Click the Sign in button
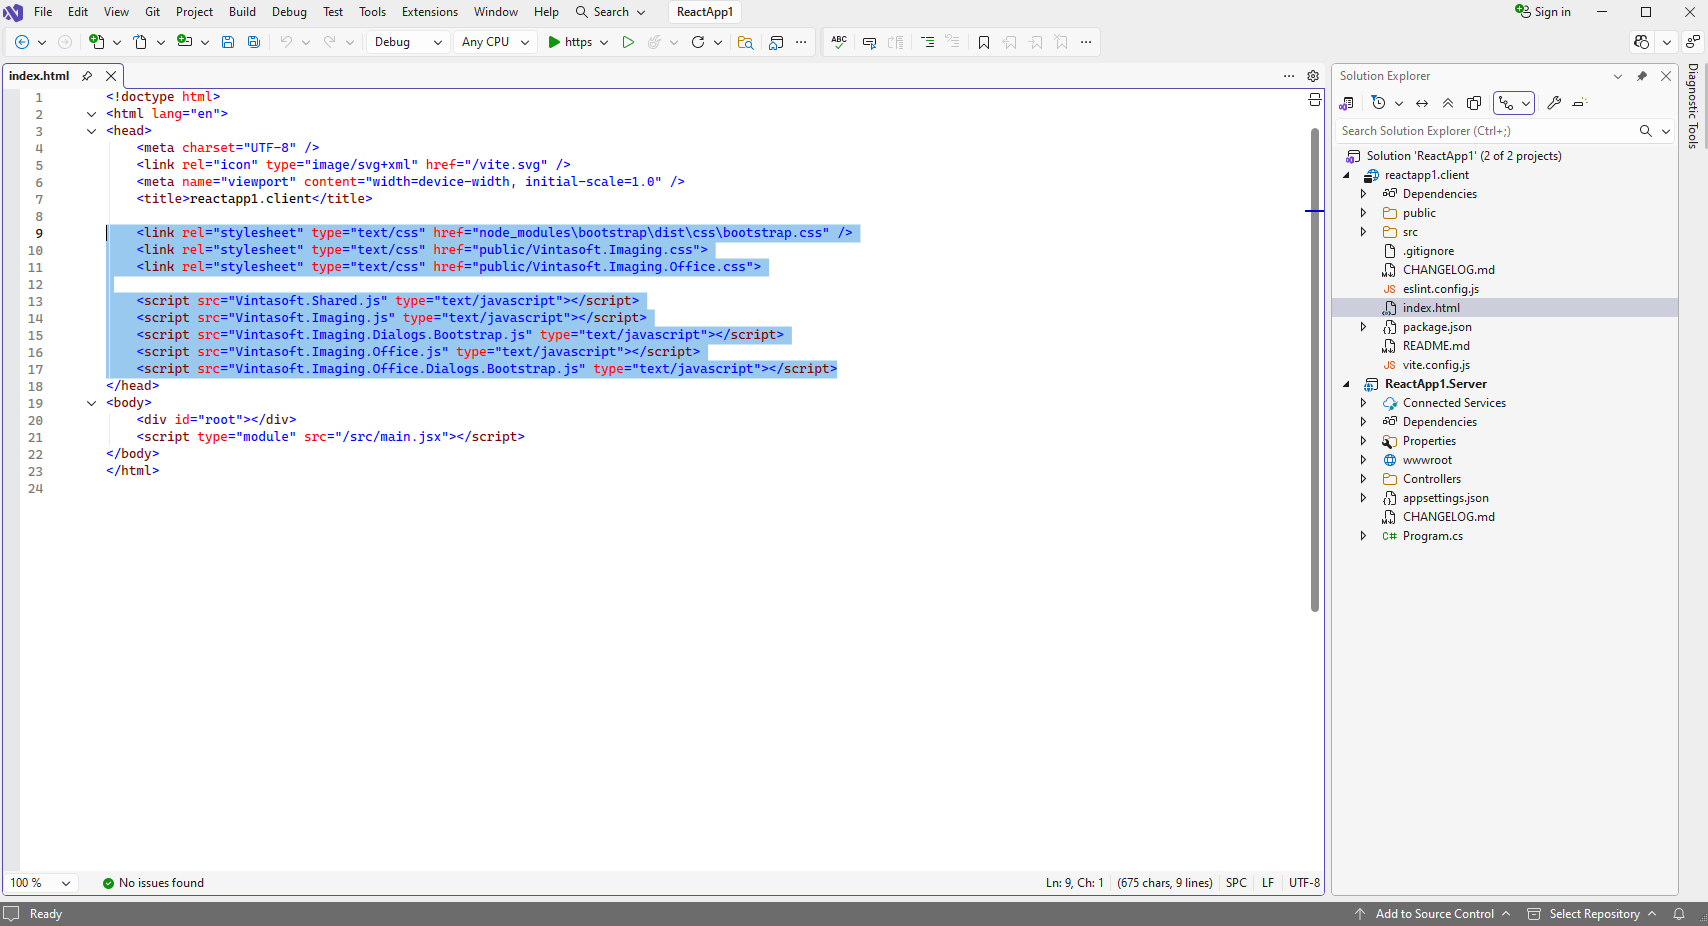 pyautogui.click(x=1543, y=12)
